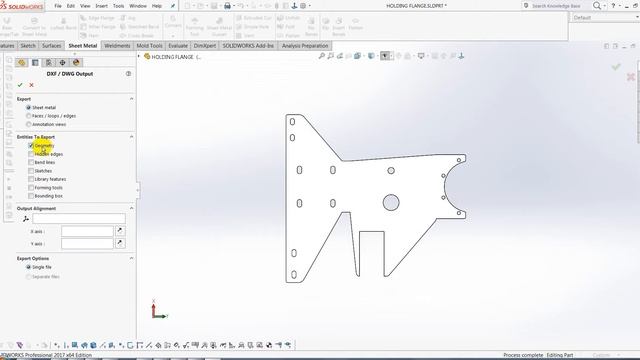
Task: Click the output alignment coordinate system field
Action: [79, 219]
